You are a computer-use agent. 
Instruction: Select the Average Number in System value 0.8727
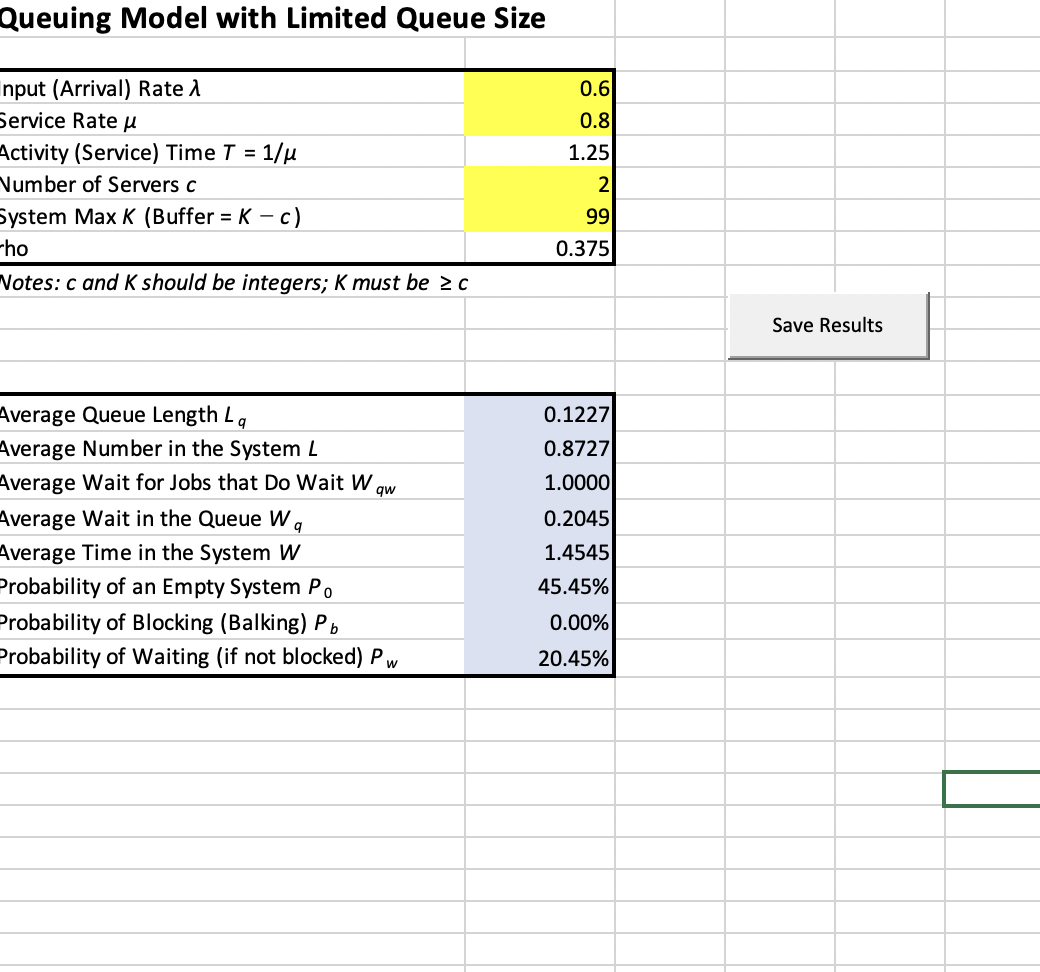pyautogui.click(x=540, y=448)
